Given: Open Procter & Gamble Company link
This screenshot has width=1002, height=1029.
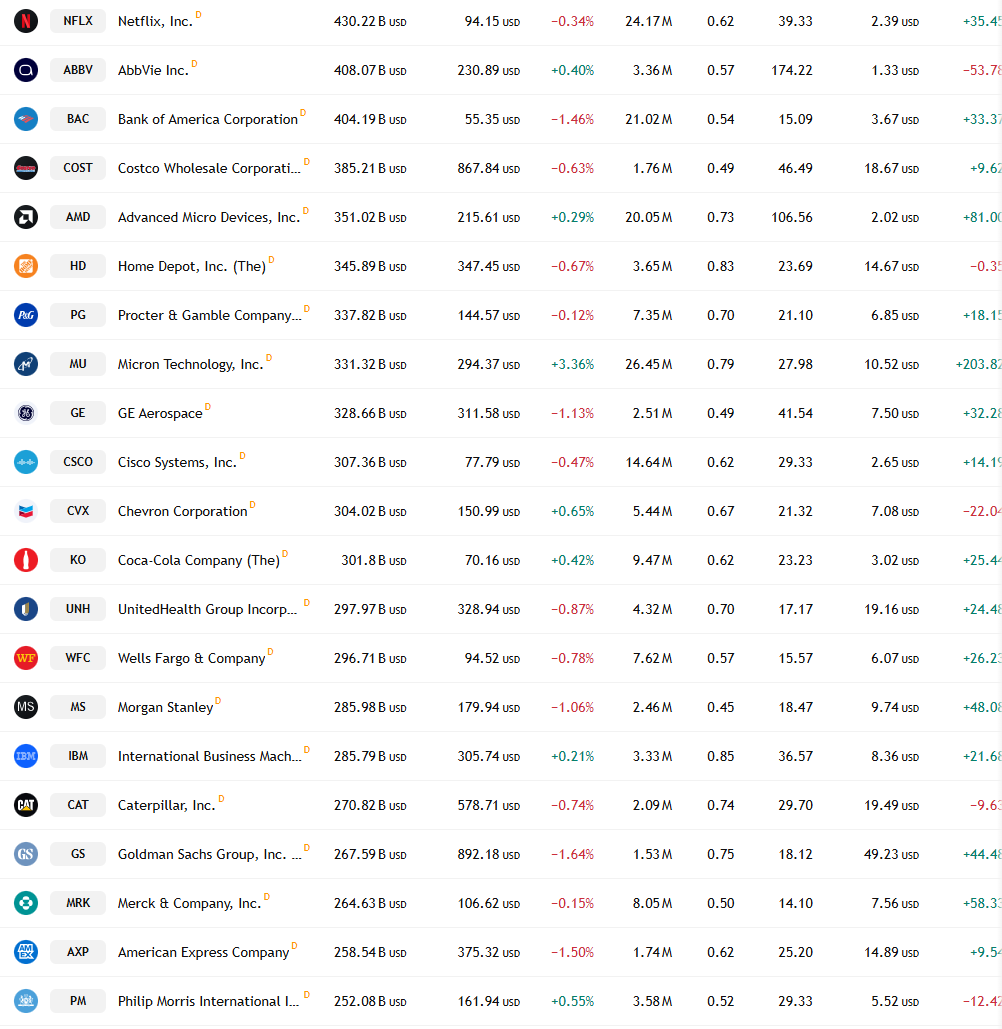Looking at the screenshot, I should [210, 316].
